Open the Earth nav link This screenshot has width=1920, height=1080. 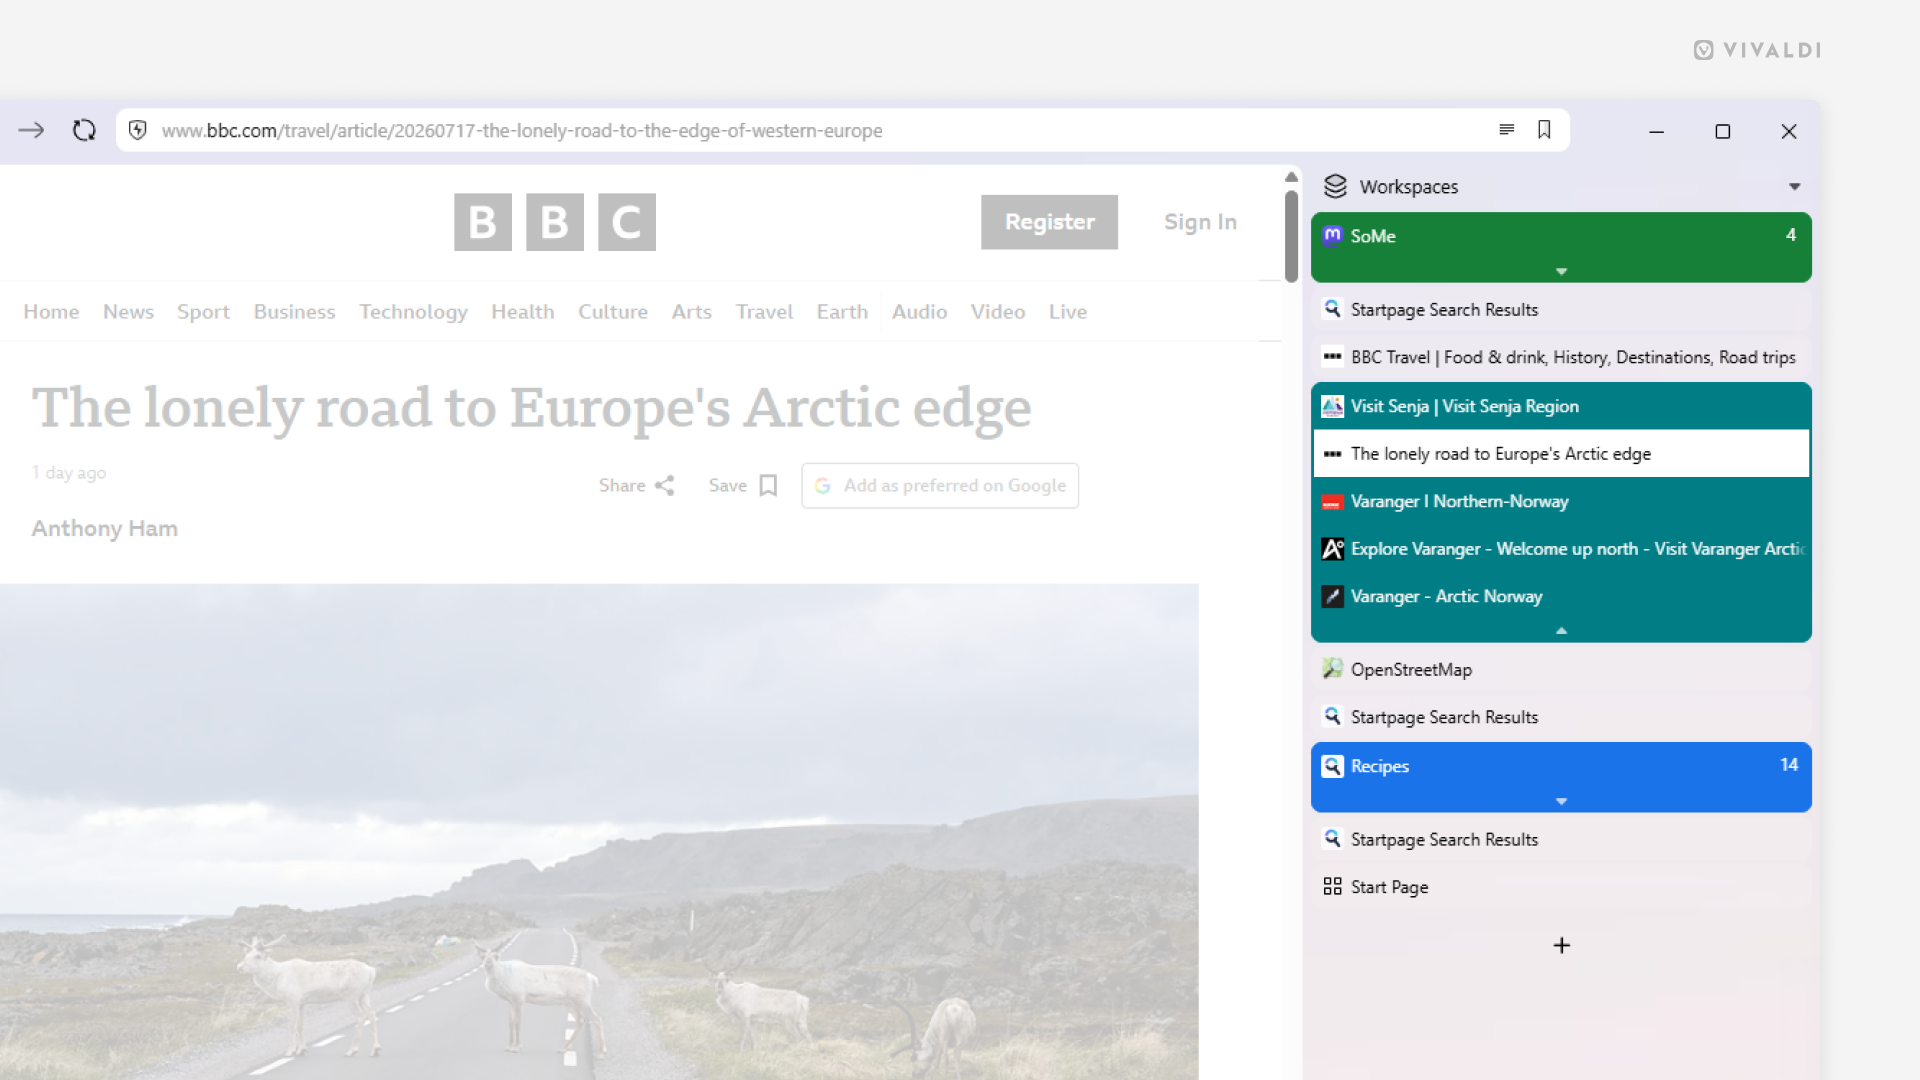tap(842, 311)
